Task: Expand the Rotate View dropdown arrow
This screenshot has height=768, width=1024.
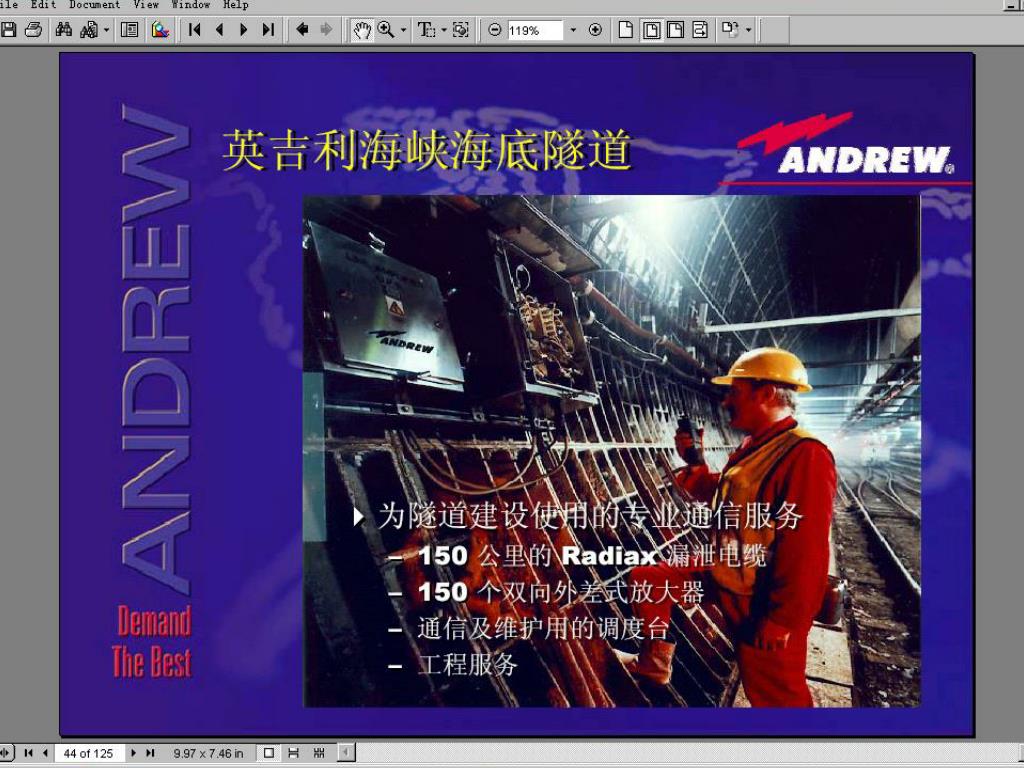Action: click(748, 30)
